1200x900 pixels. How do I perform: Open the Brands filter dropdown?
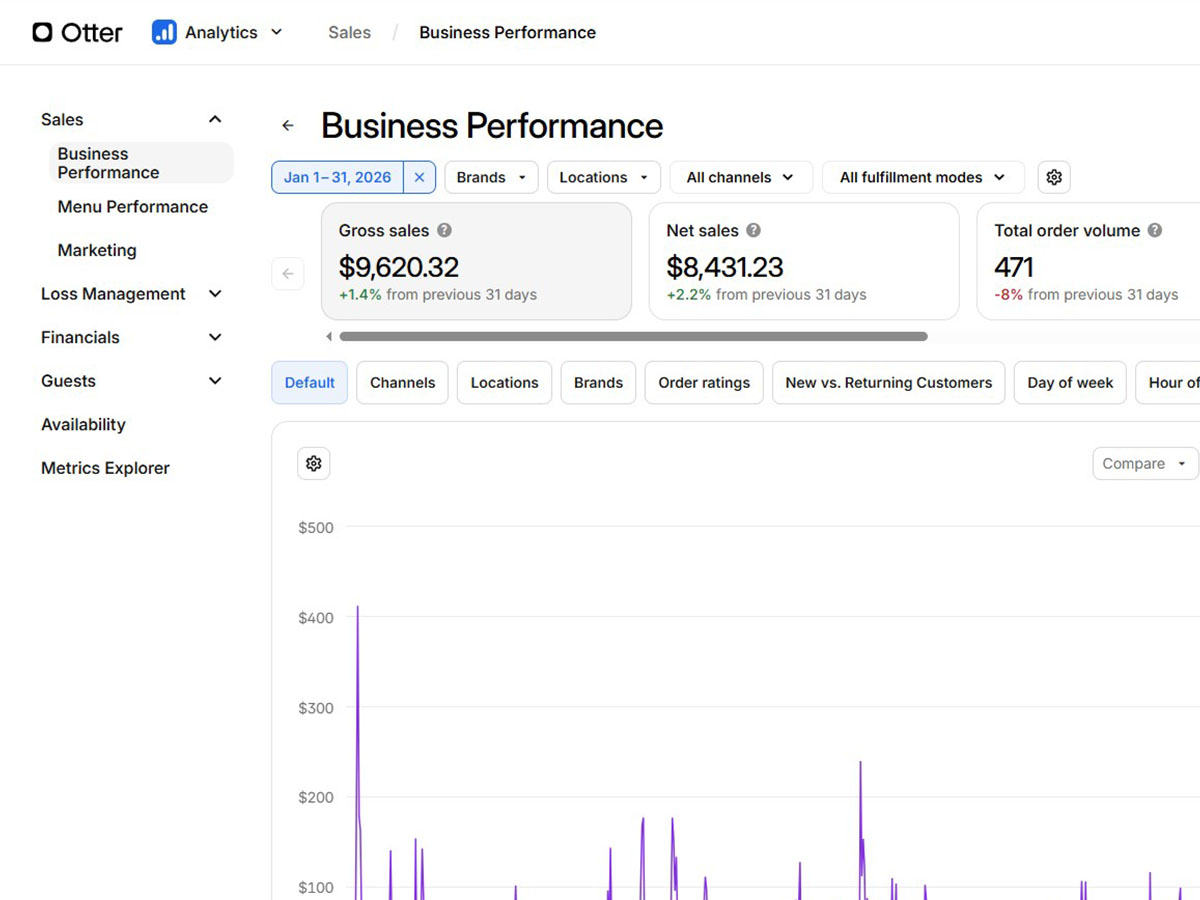(491, 177)
